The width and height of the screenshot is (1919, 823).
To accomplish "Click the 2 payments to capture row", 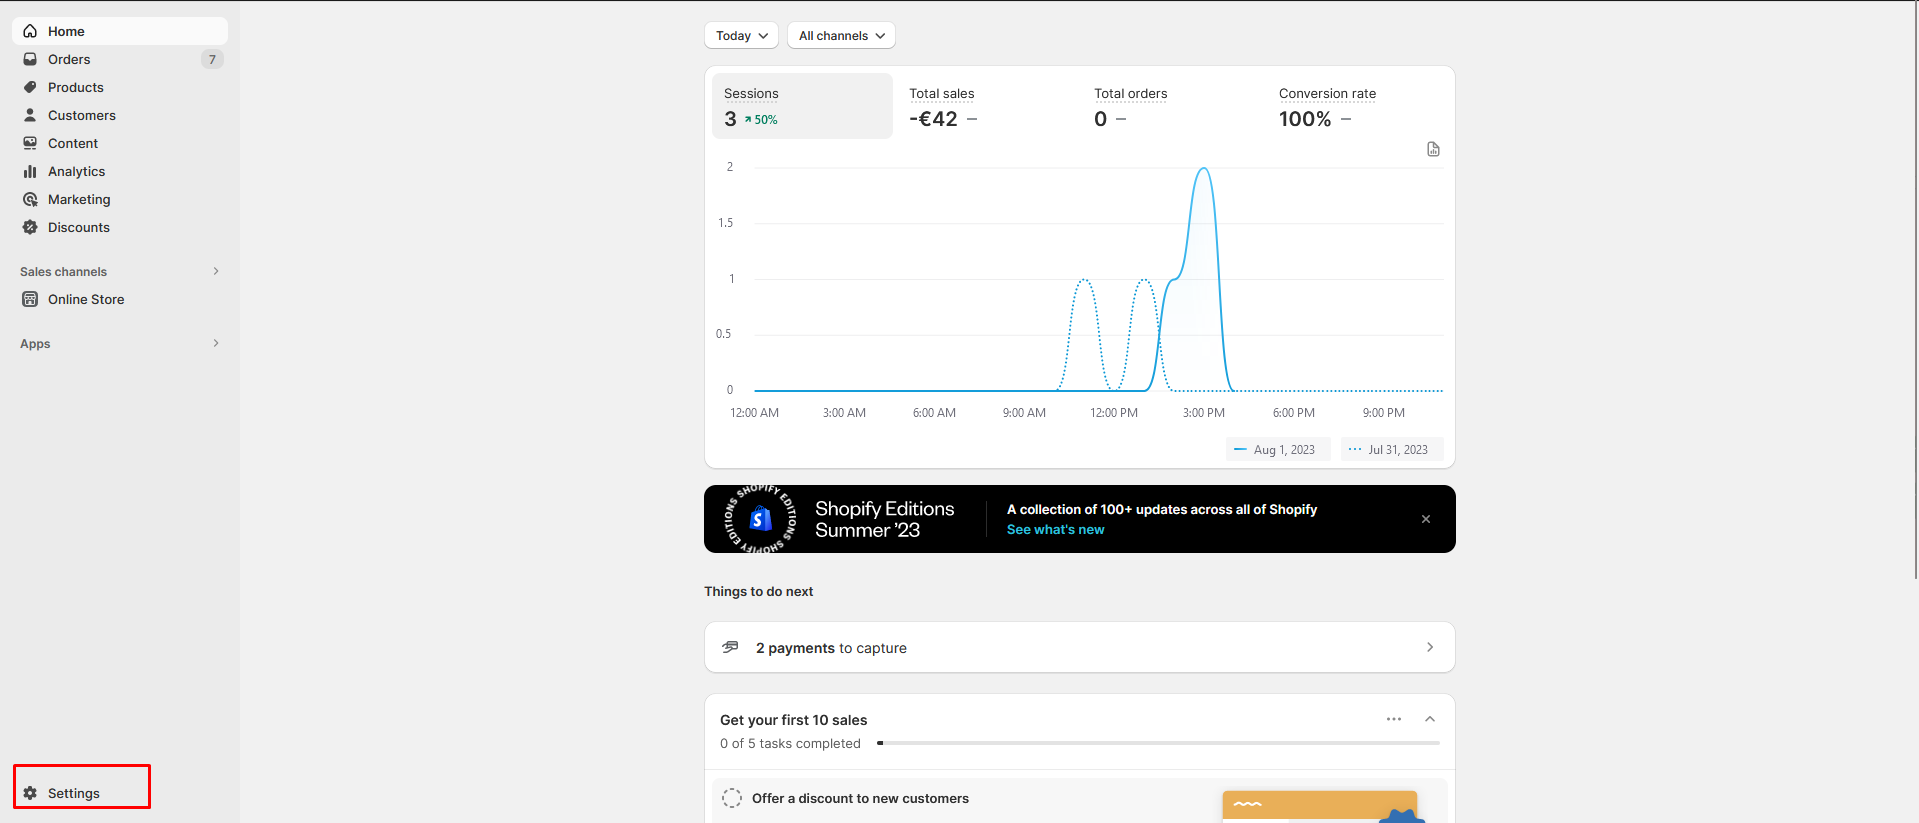I will pyautogui.click(x=1080, y=647).
